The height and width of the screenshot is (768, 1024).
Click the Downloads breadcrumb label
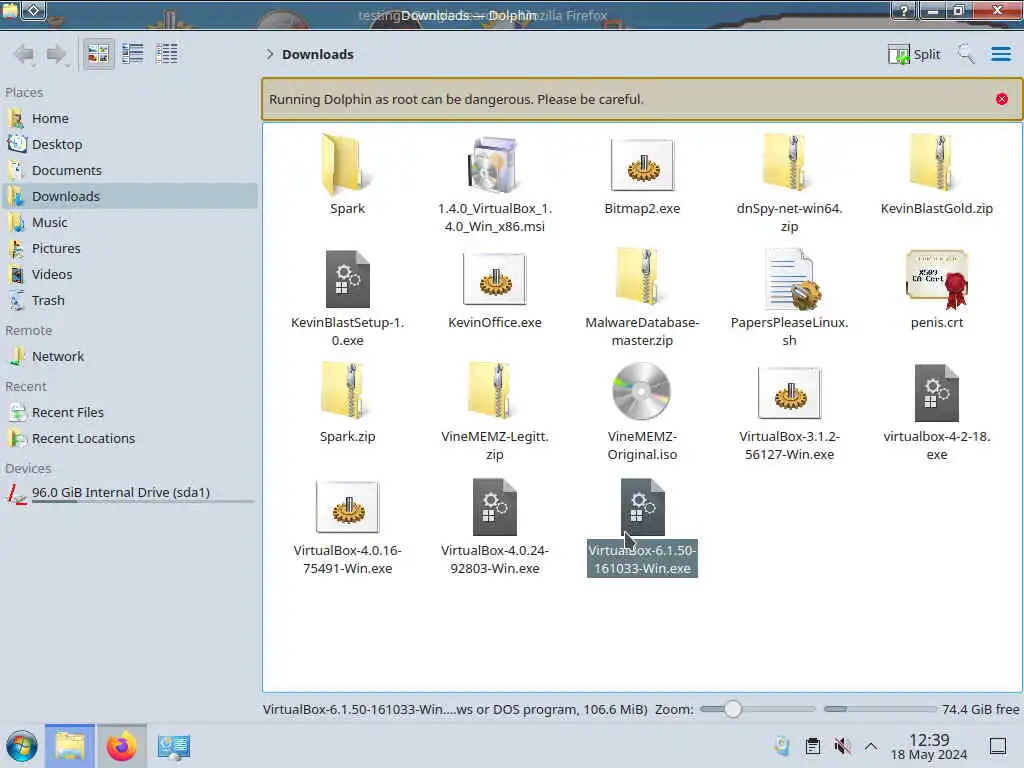pyautogui.click(x=318, y=54)
